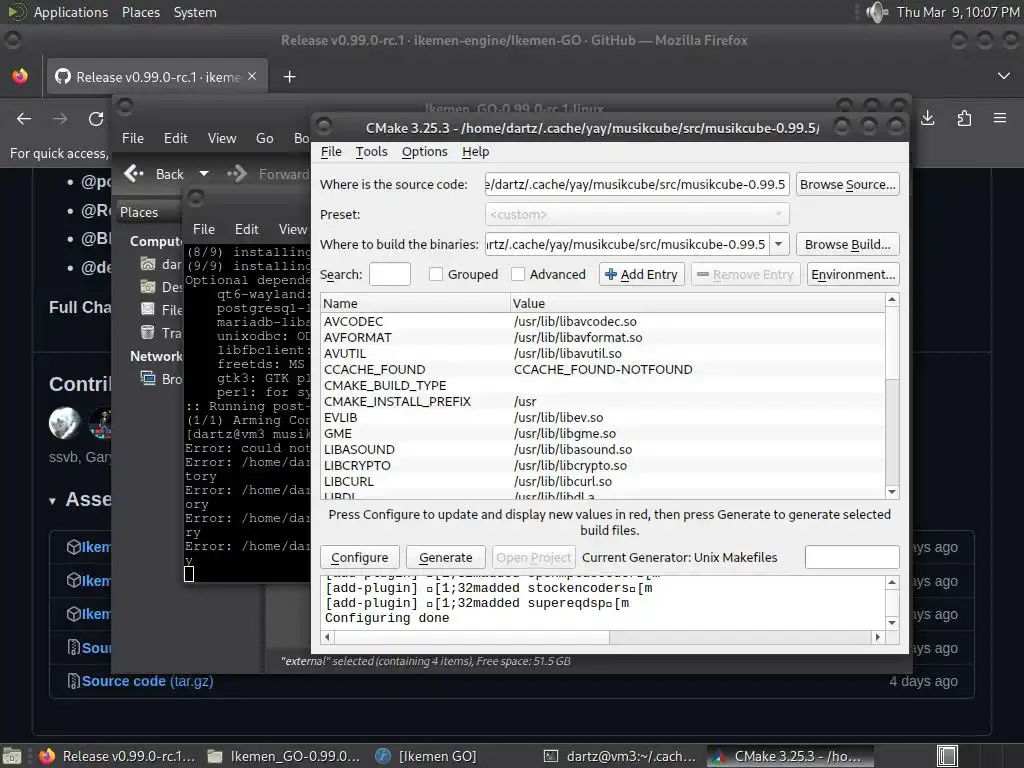Click the Environment button
Viewport: 1024px width, 768px height.
(x=853, y=274)
